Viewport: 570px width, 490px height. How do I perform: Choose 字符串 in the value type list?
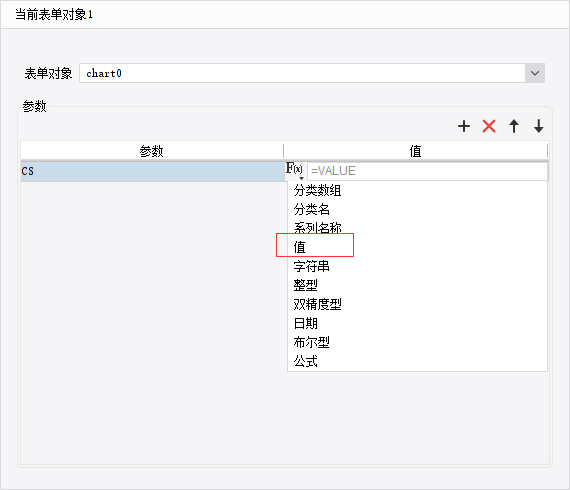coord(417,266)
